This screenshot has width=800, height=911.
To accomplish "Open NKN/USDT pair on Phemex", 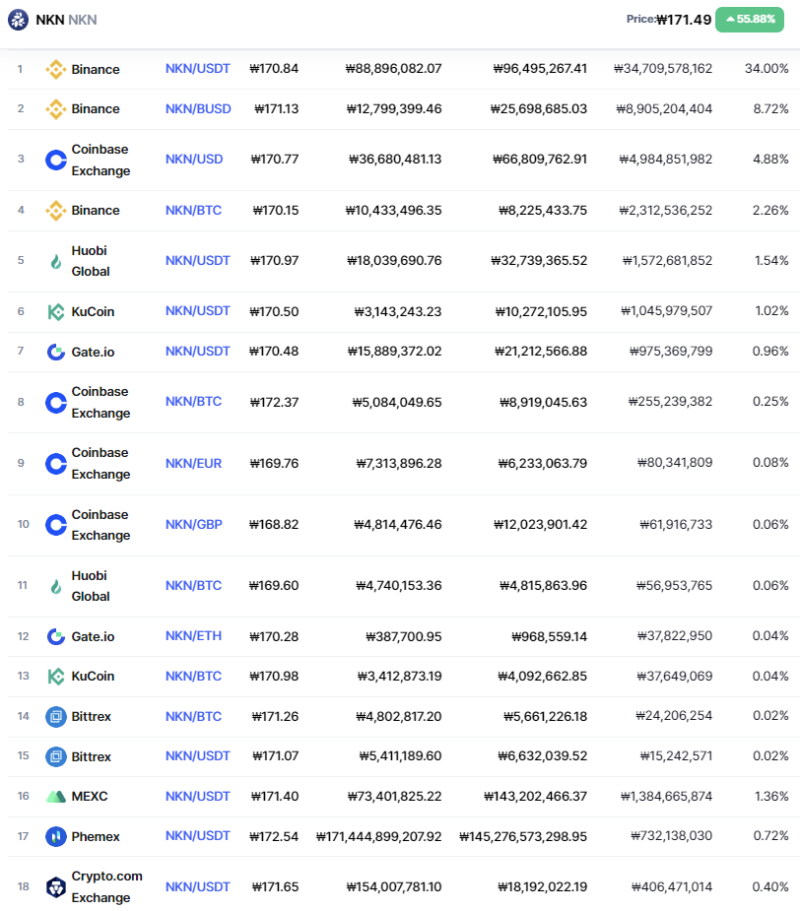I will pos(198,835).
